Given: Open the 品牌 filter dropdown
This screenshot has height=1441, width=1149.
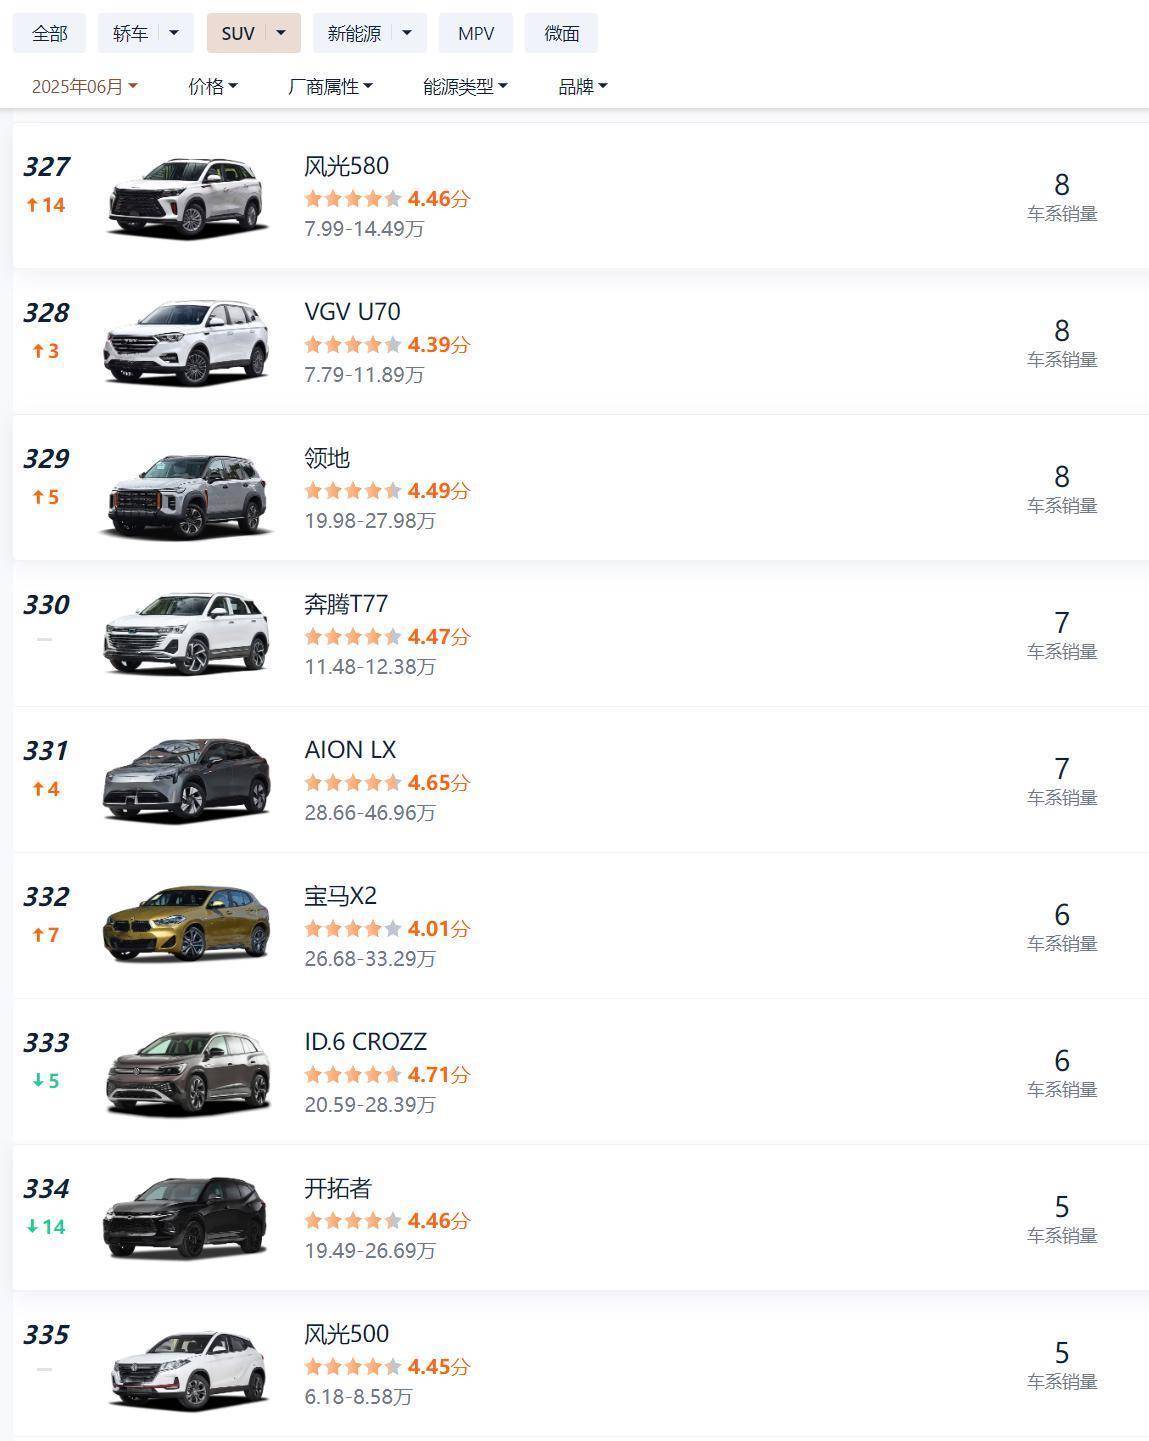Looking at the screenshot, I should click(582, 87).
